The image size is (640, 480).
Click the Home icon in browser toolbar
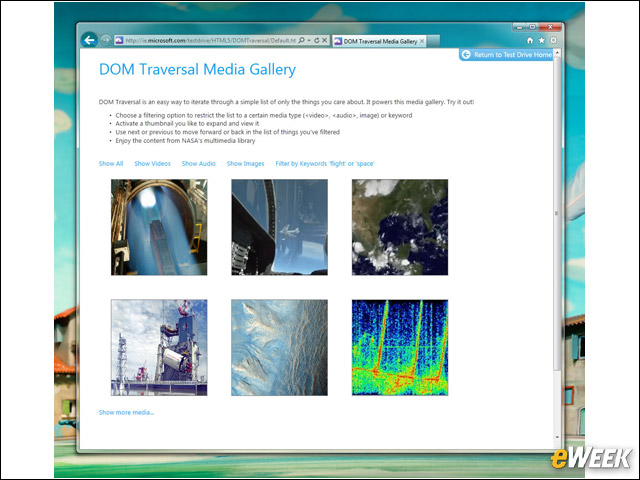530,40
